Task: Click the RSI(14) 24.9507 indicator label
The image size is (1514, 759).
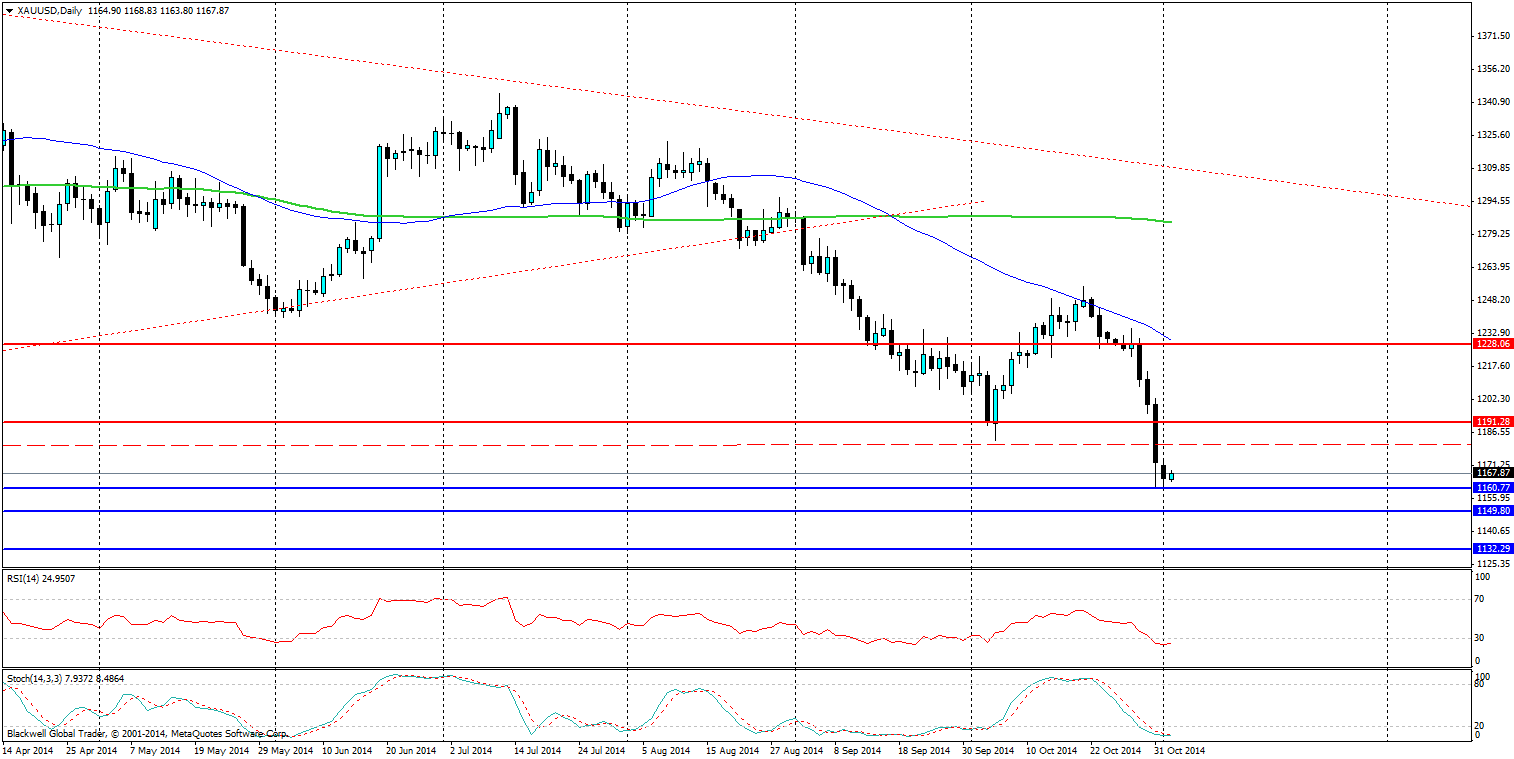Action: tap(40, 578)
